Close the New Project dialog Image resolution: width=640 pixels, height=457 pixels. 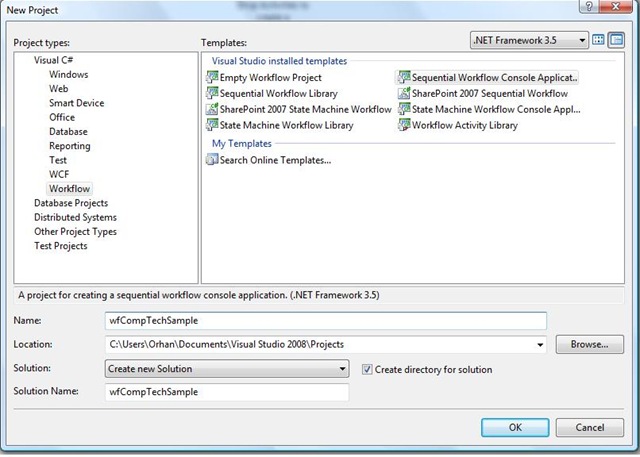point(616,6)
